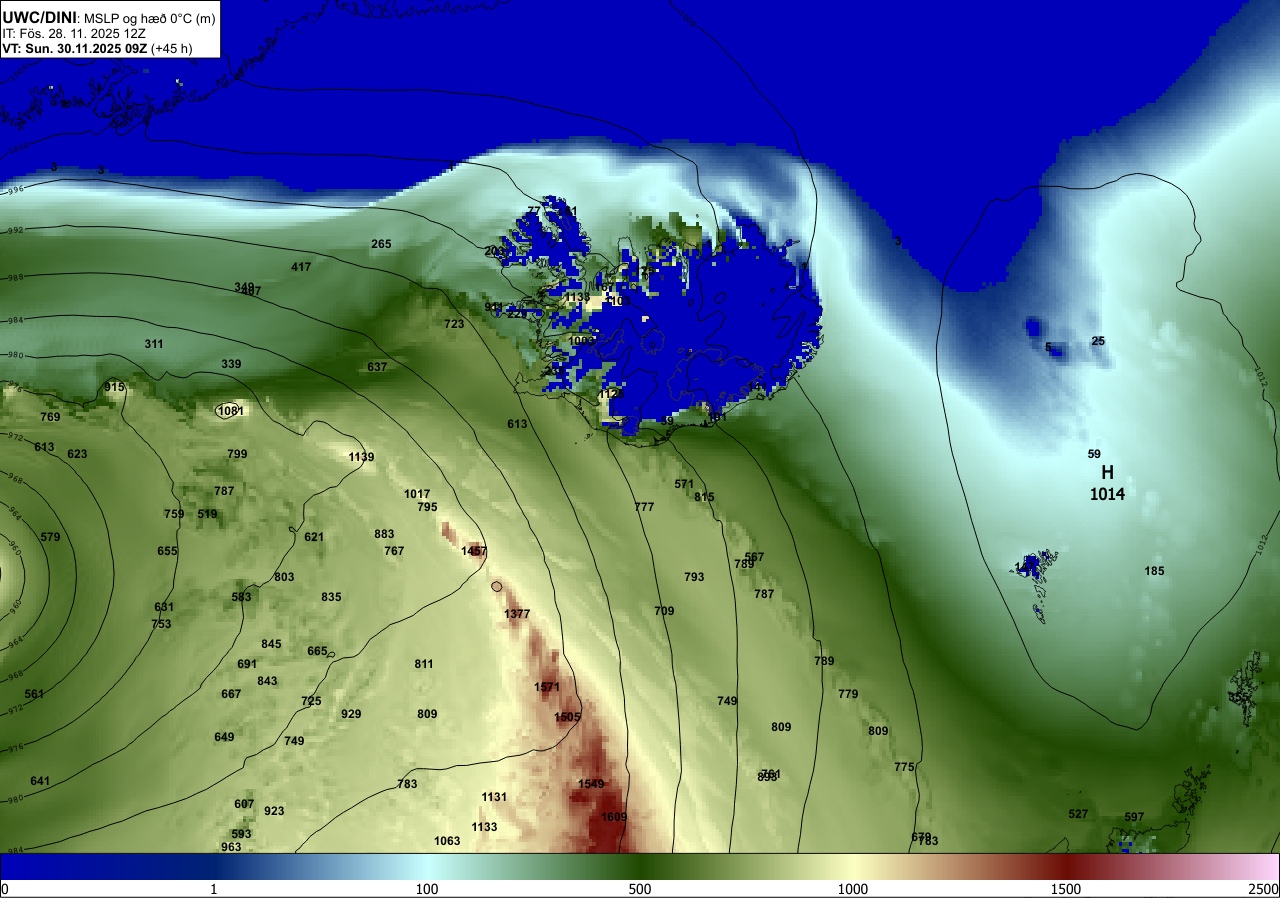The width and height of the screenshot is (1280, 898).
Task: Click the 579 value near the low center
Action: (50, 537)
